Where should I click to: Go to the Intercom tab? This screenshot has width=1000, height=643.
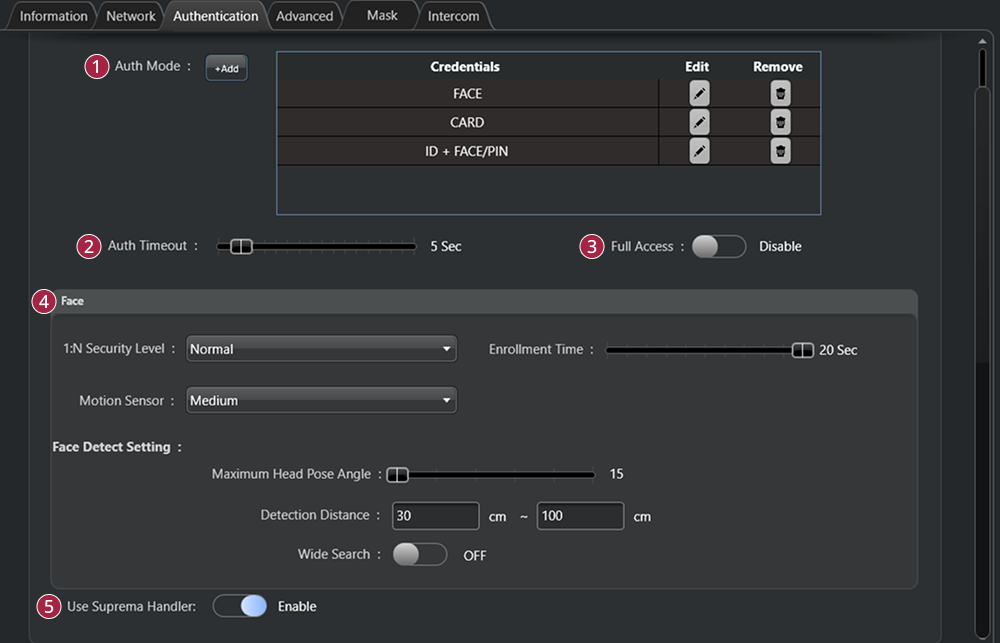click(x=453, y=16)
